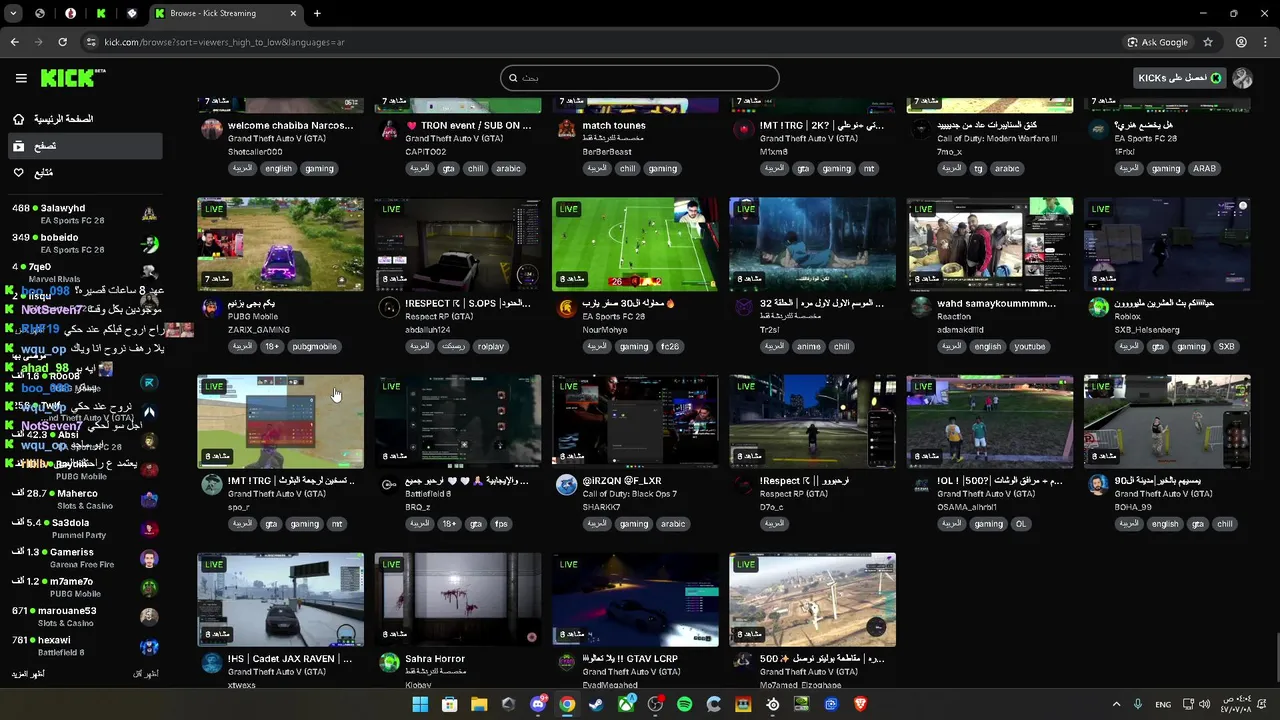This screenshot has width=1280, height=720.
Task: Open Discord from taskbar
Action: click(538, 704)
